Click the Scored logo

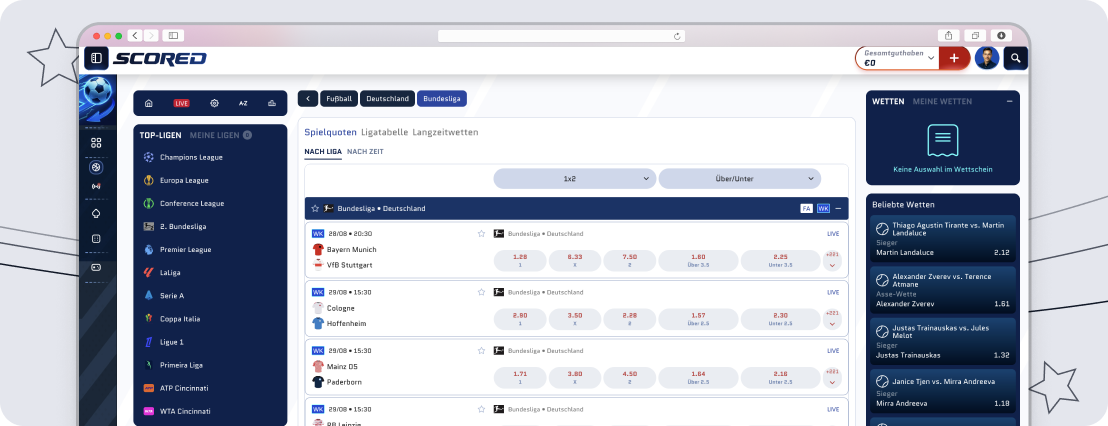point(160,58)
